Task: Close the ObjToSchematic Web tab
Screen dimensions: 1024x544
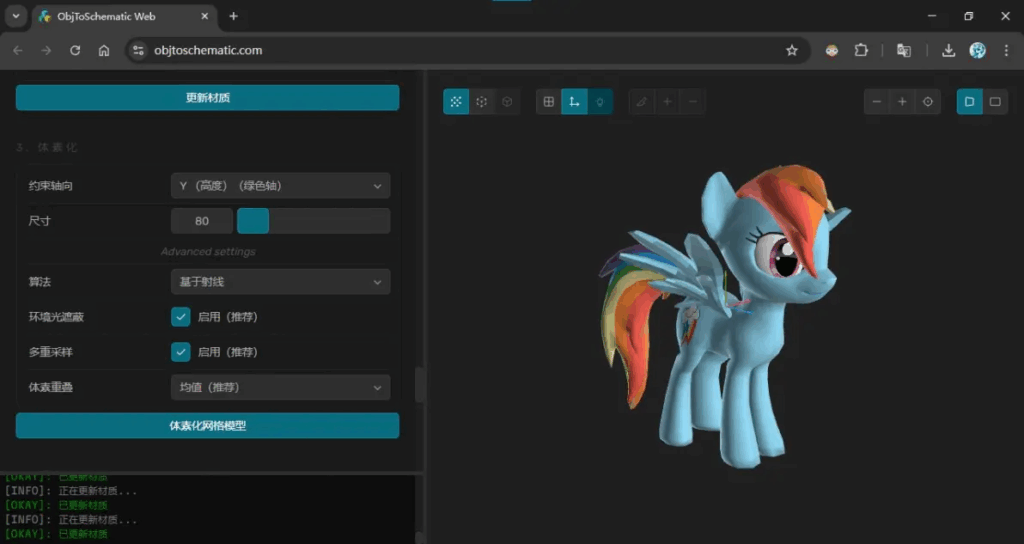Action: click(x=204, y=16)
